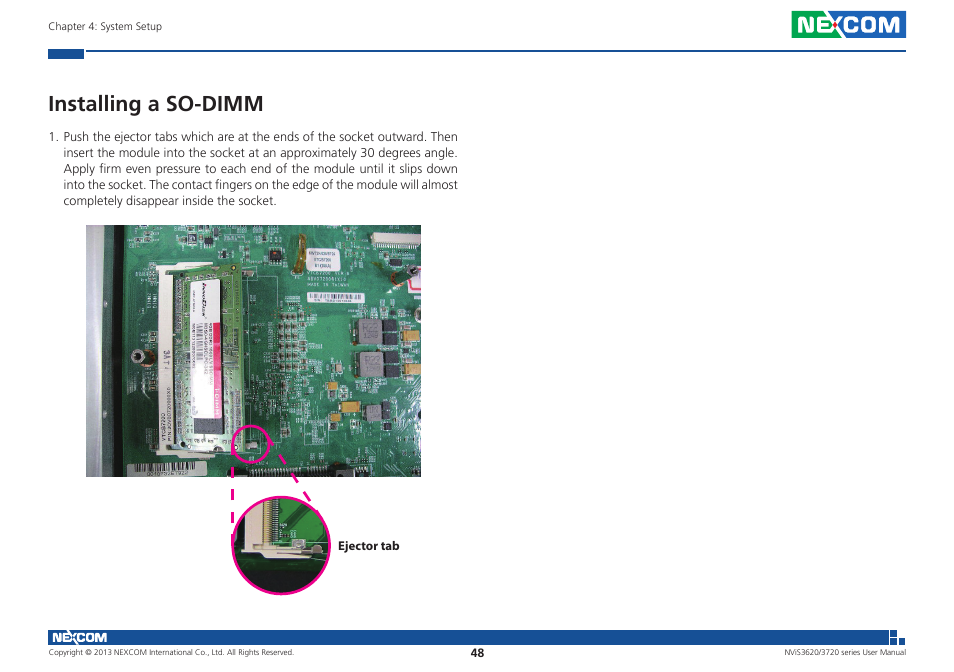Click 'NViS3620/3720 series User Manual' footer text
954x672 pixels.
844,653
